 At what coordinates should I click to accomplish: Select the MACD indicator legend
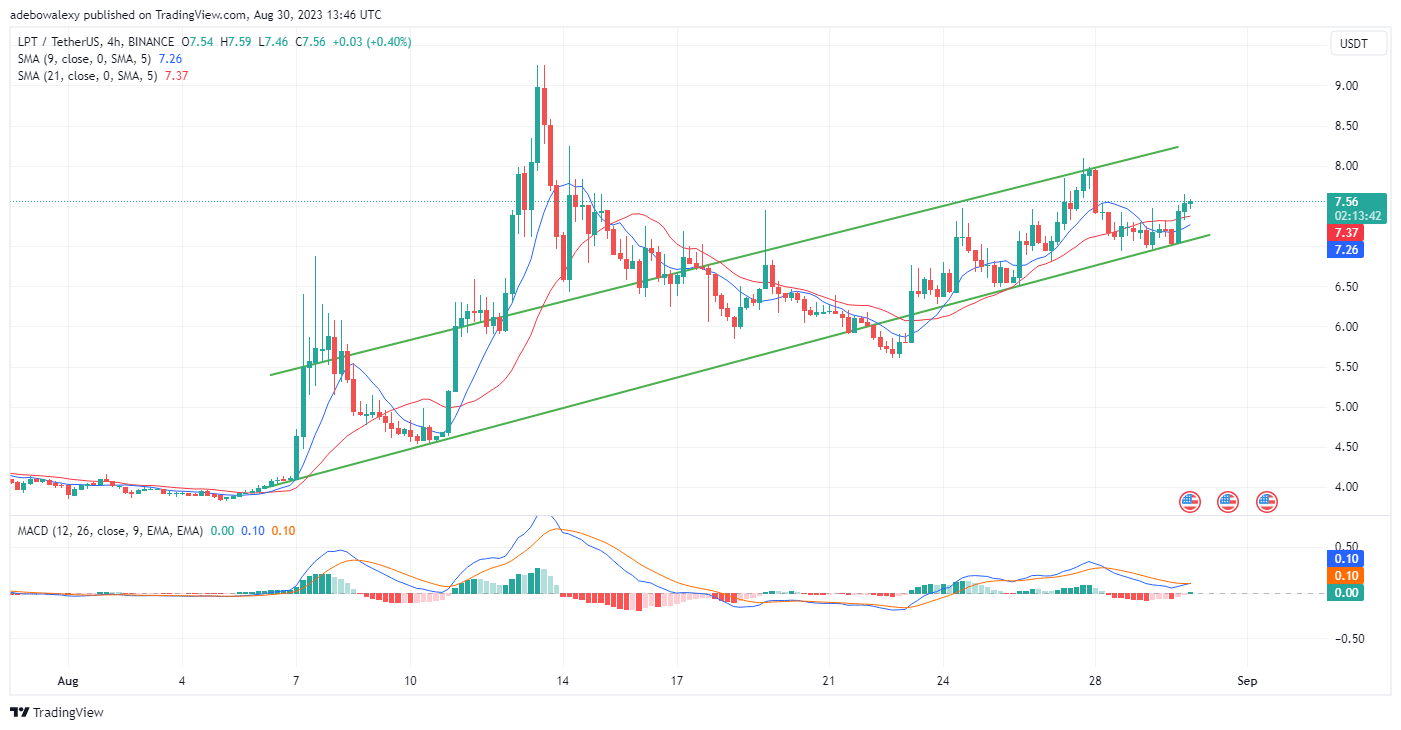[x=110, y=530]
